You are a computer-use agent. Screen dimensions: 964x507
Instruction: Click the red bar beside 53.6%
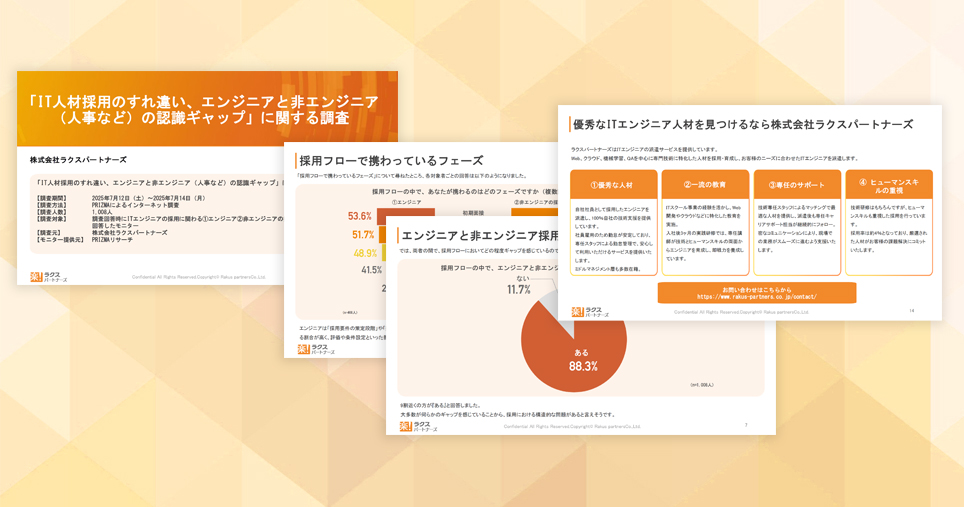406,214
